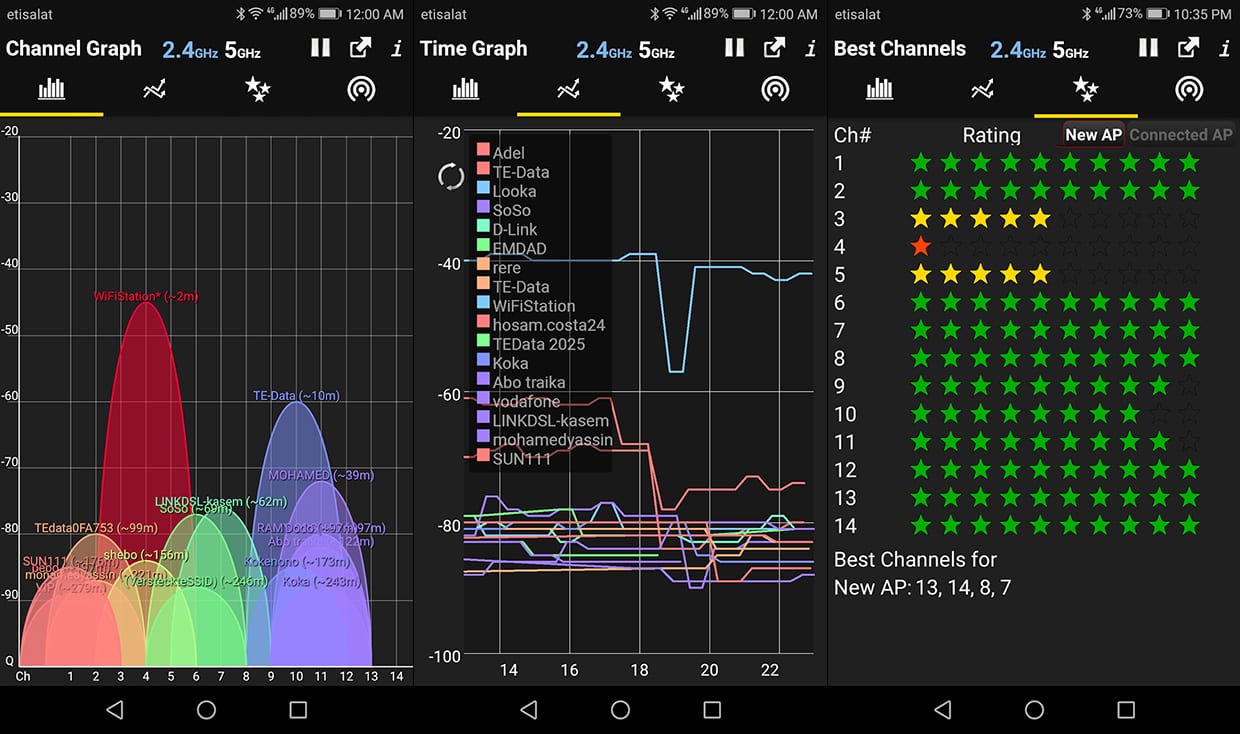1240x734 pixels.
Task: Tap Back navigation button under Channel Graph
Action: (x=114, y=710)
